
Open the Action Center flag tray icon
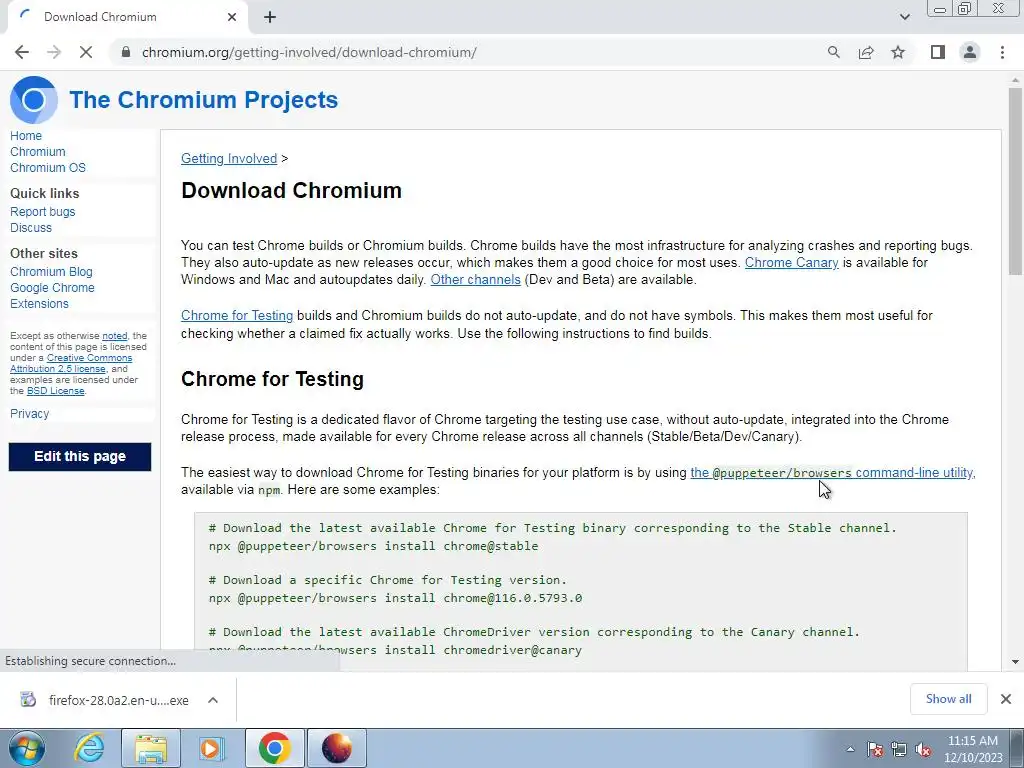tap(875, 749)
